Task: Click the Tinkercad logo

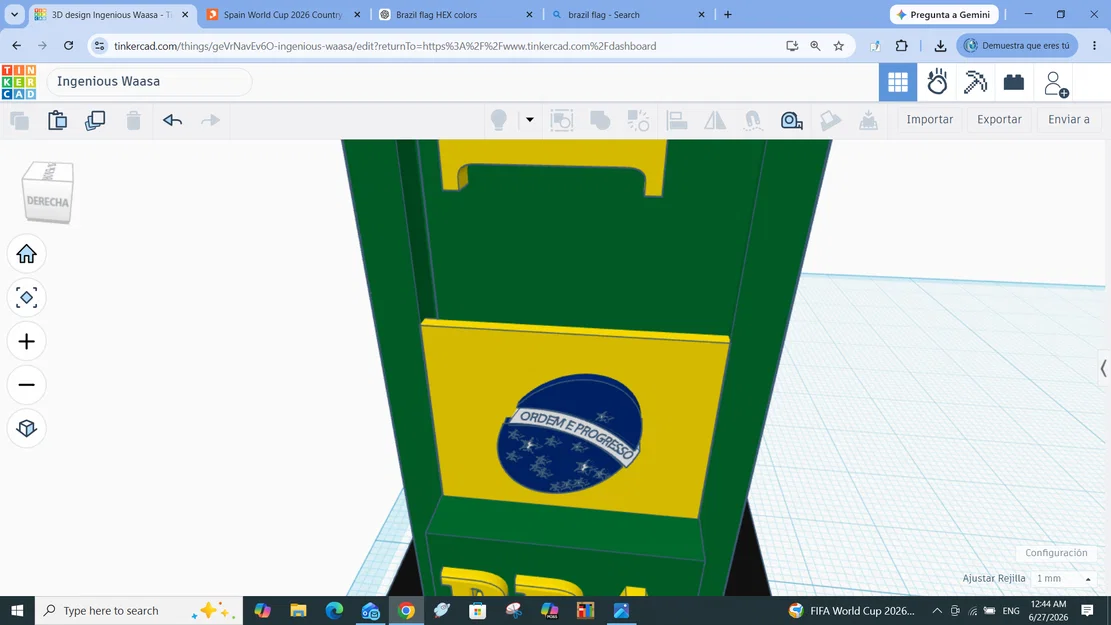Action: tap(19, 81)
